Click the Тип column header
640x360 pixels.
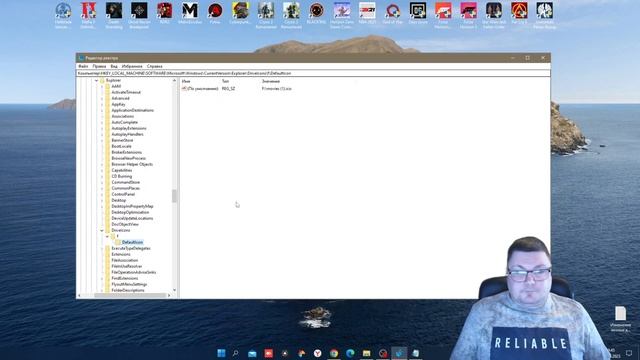click(225, 81)
